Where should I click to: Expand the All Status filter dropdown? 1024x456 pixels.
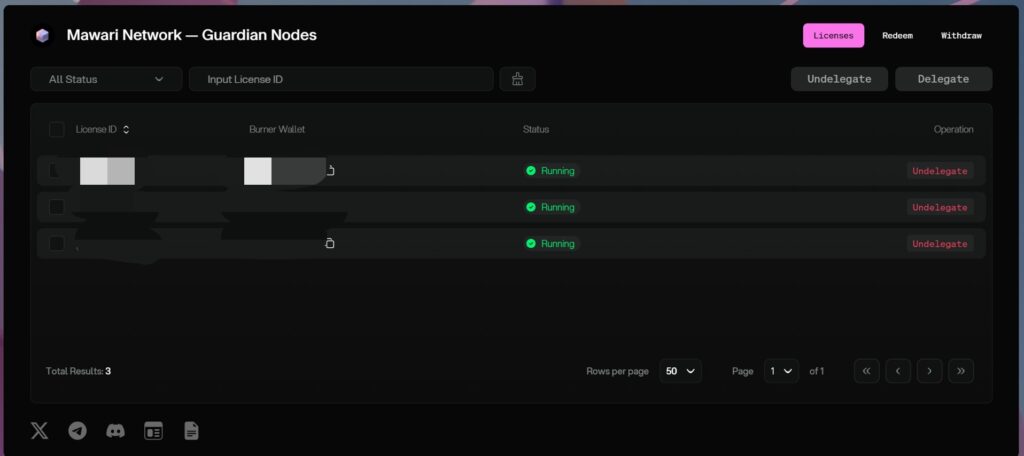pyautogui.click(x=106, y=79)
